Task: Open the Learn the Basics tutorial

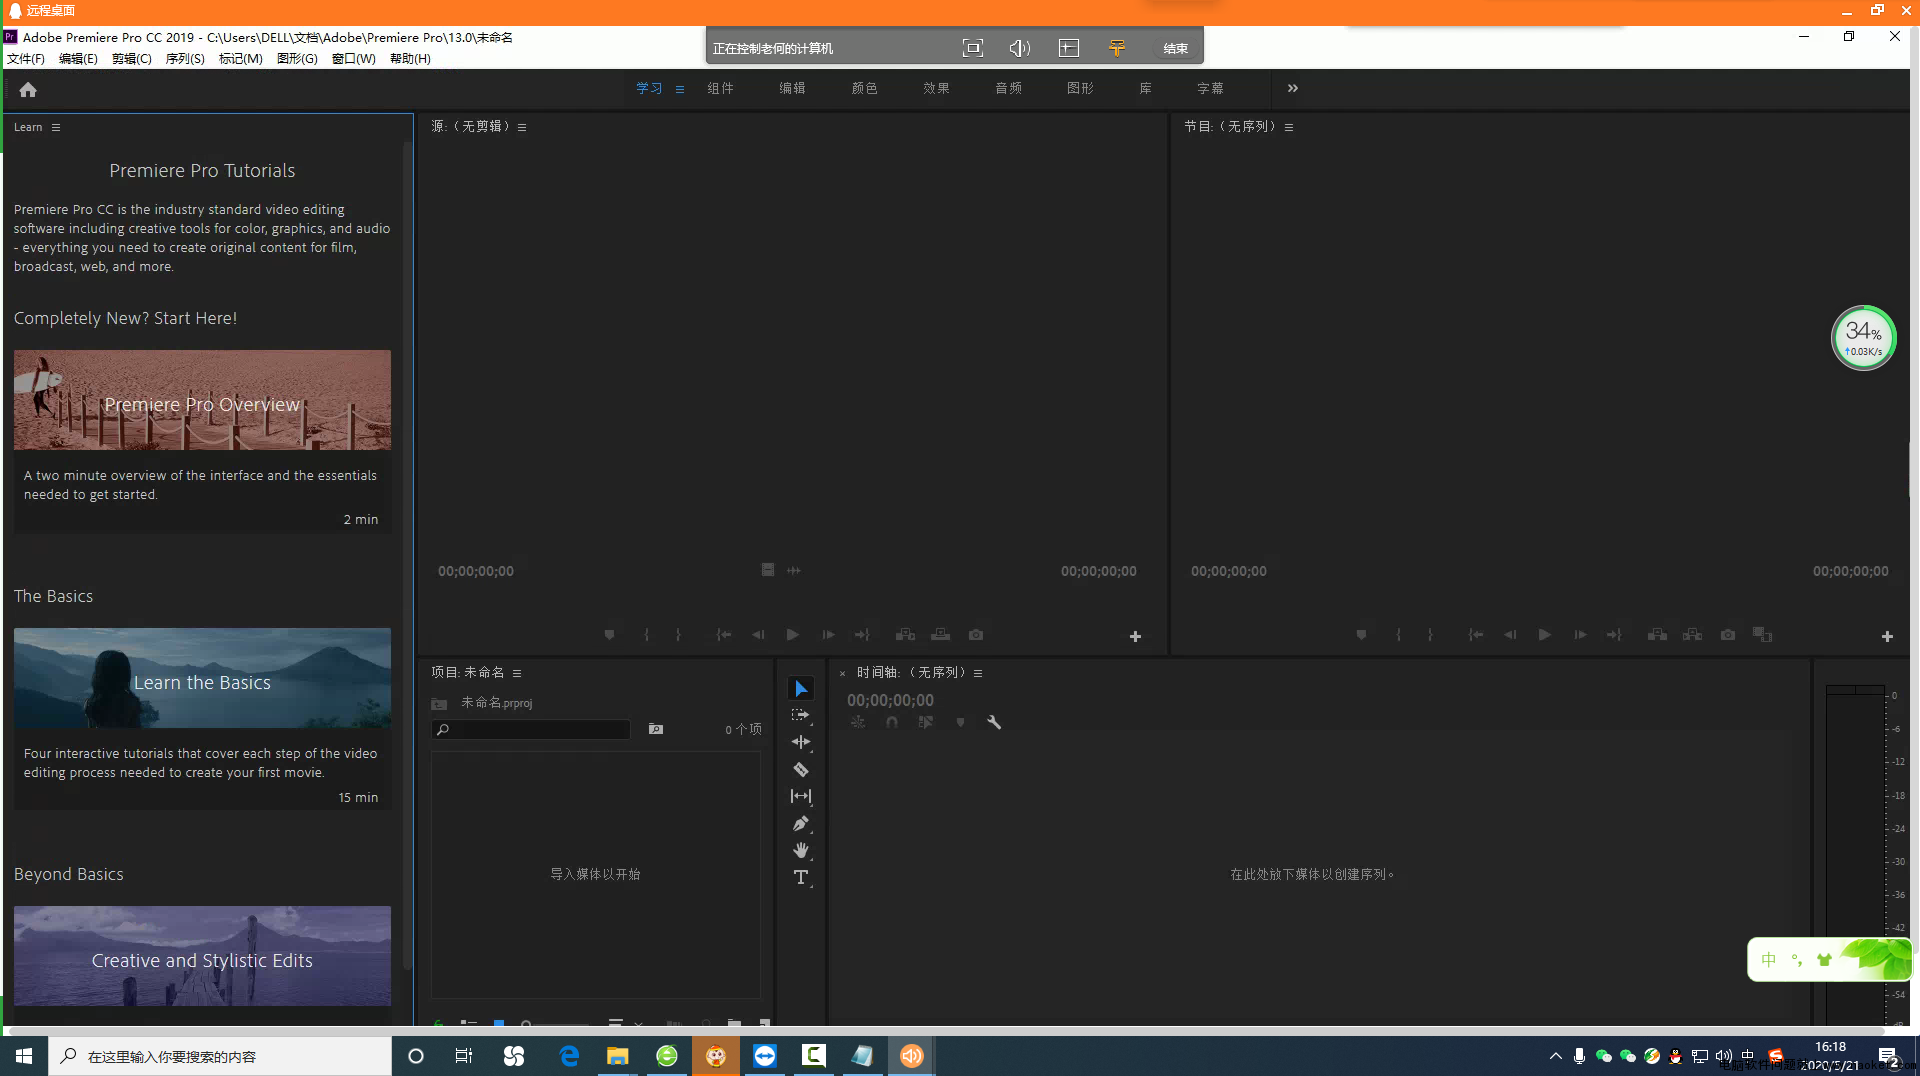Action: (x=202, y=678)
